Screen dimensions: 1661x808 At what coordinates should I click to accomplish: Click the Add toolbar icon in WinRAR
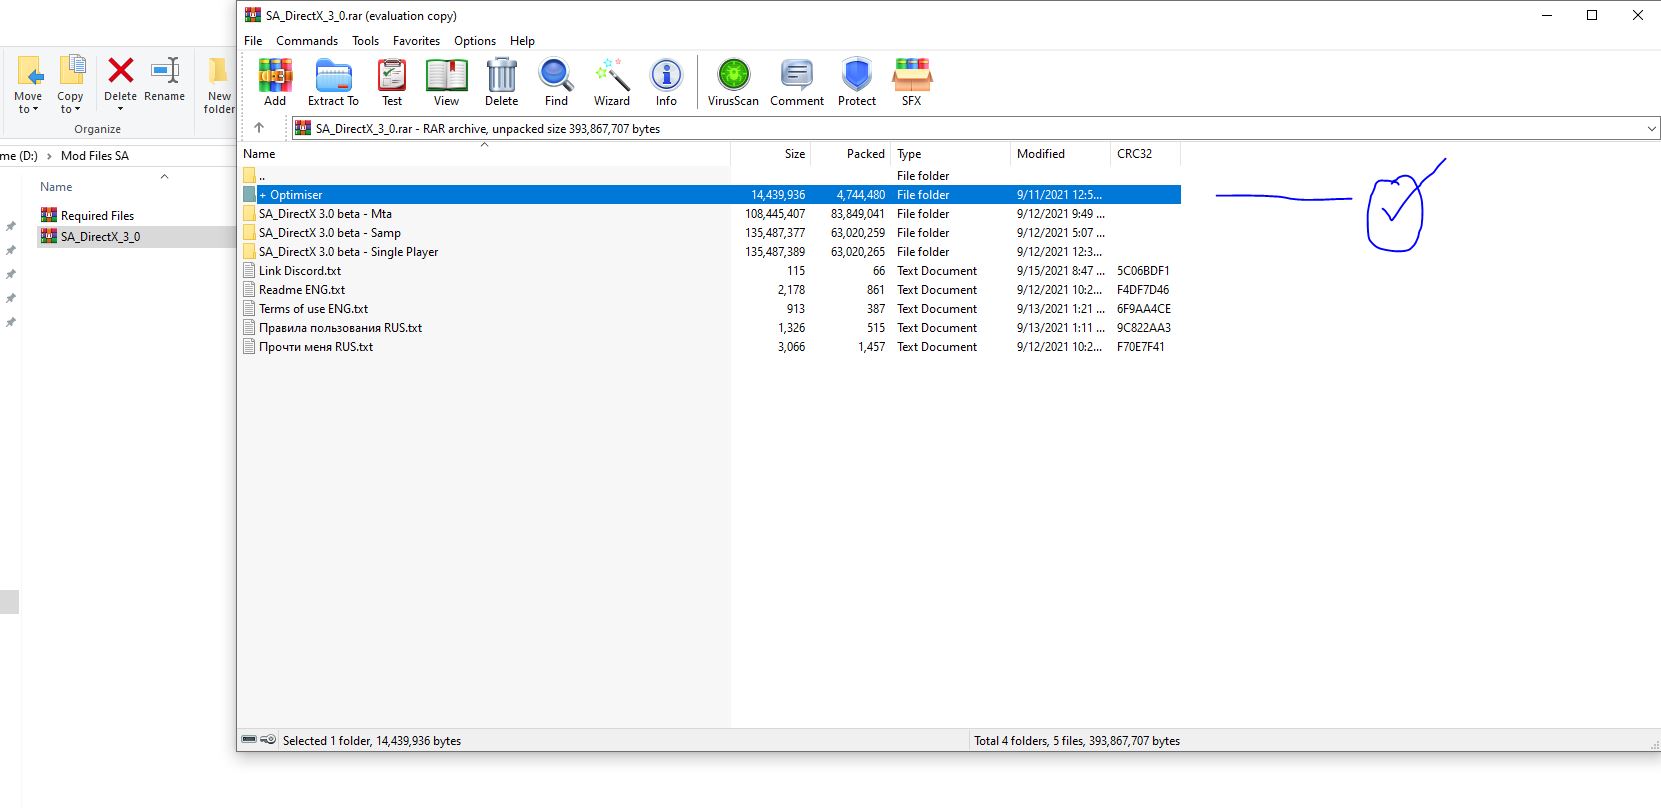tap(275, 82)
